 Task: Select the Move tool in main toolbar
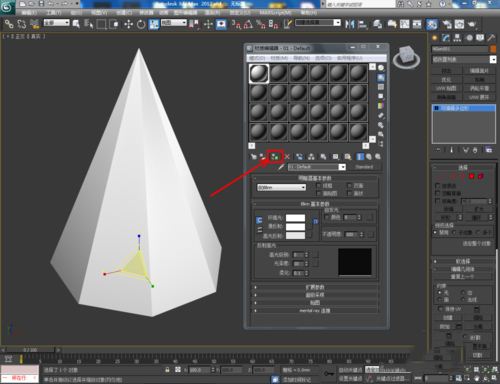128,24
